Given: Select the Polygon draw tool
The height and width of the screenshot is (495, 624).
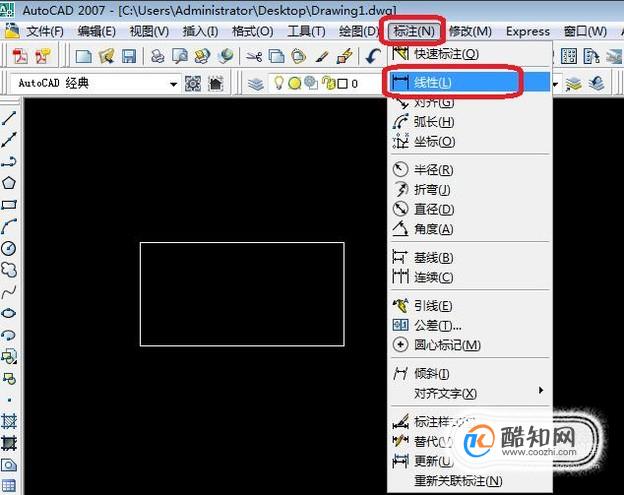Looking at the screenshot, I should pos(9,183).
